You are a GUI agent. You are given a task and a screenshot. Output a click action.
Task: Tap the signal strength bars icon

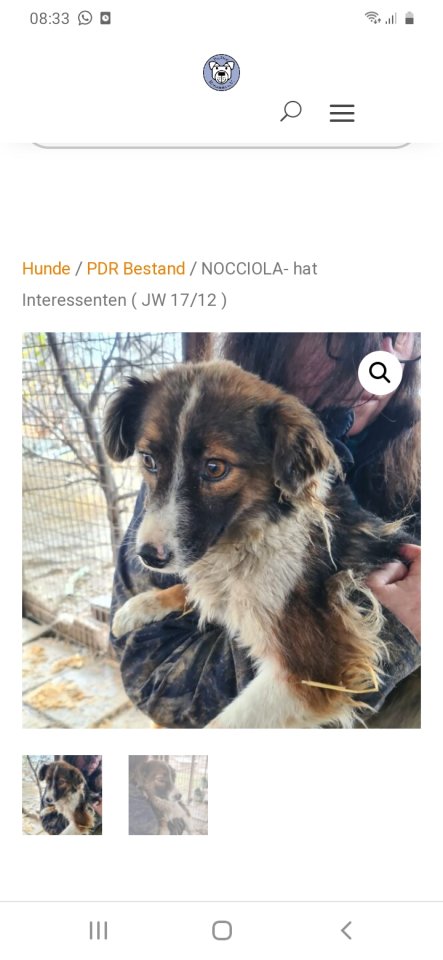click(x=390, y=18)
